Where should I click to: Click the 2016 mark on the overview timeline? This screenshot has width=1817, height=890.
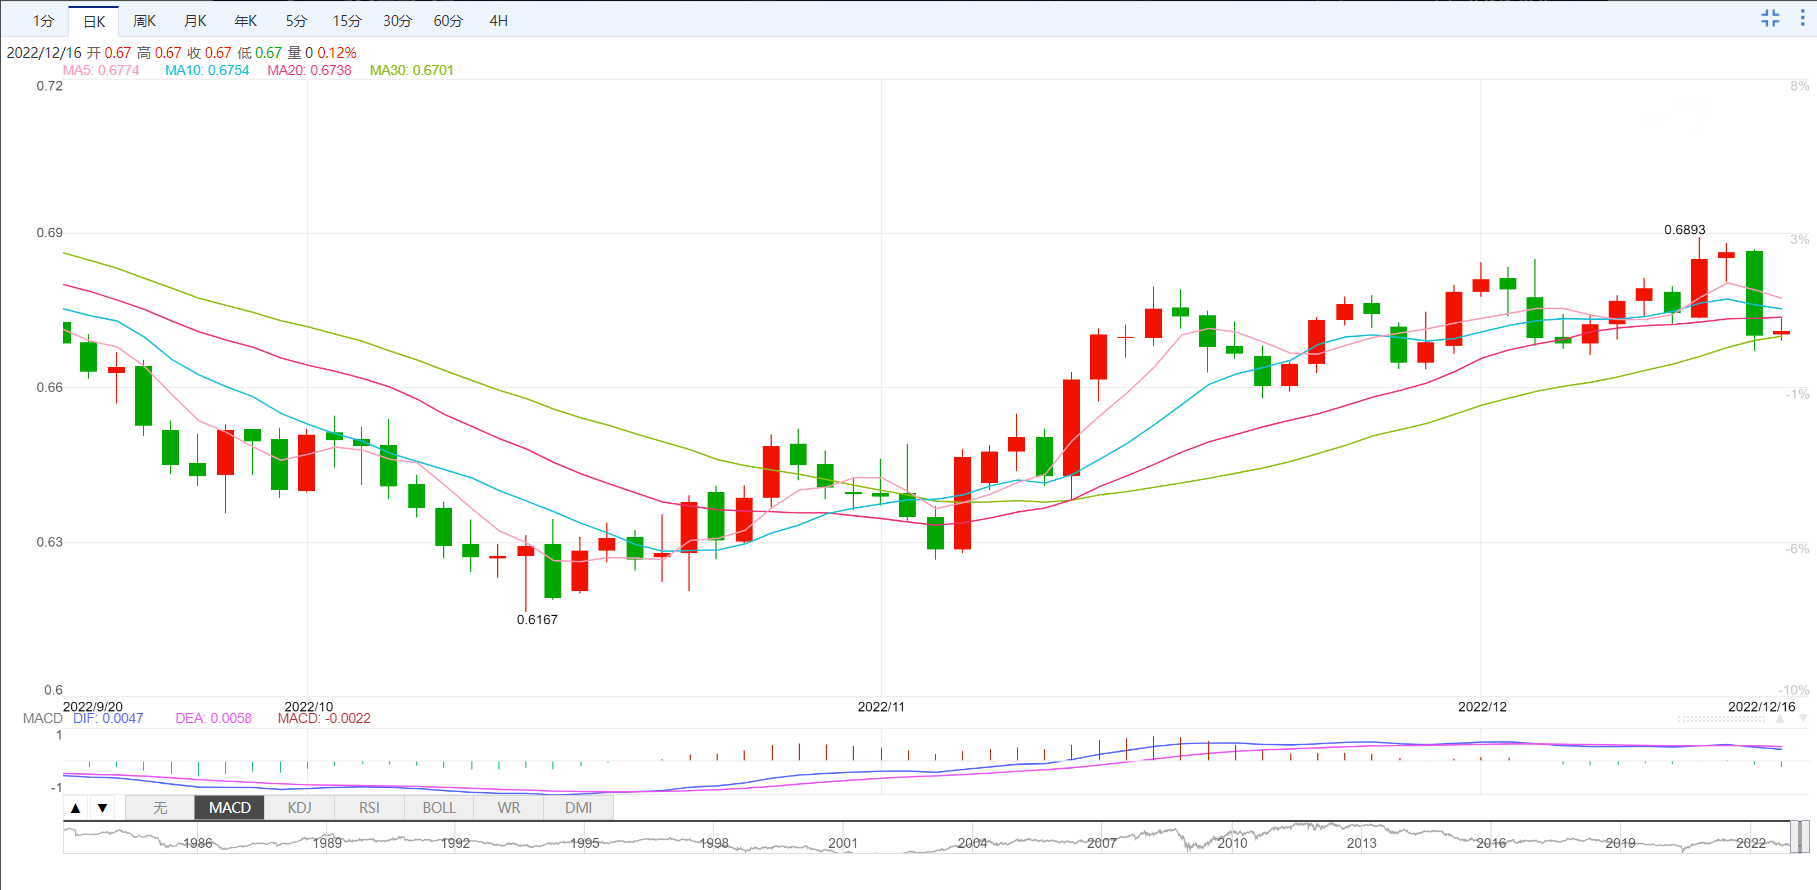click(1491, 843)
